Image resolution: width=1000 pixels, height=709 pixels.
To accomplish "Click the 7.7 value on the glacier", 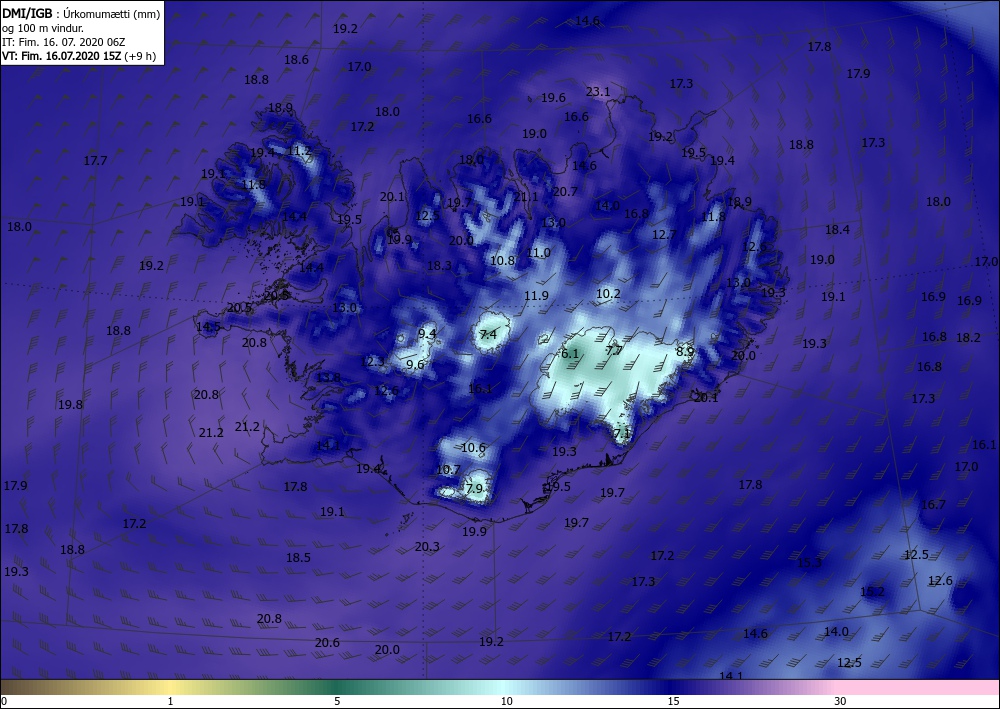I will tap(614, 350).
